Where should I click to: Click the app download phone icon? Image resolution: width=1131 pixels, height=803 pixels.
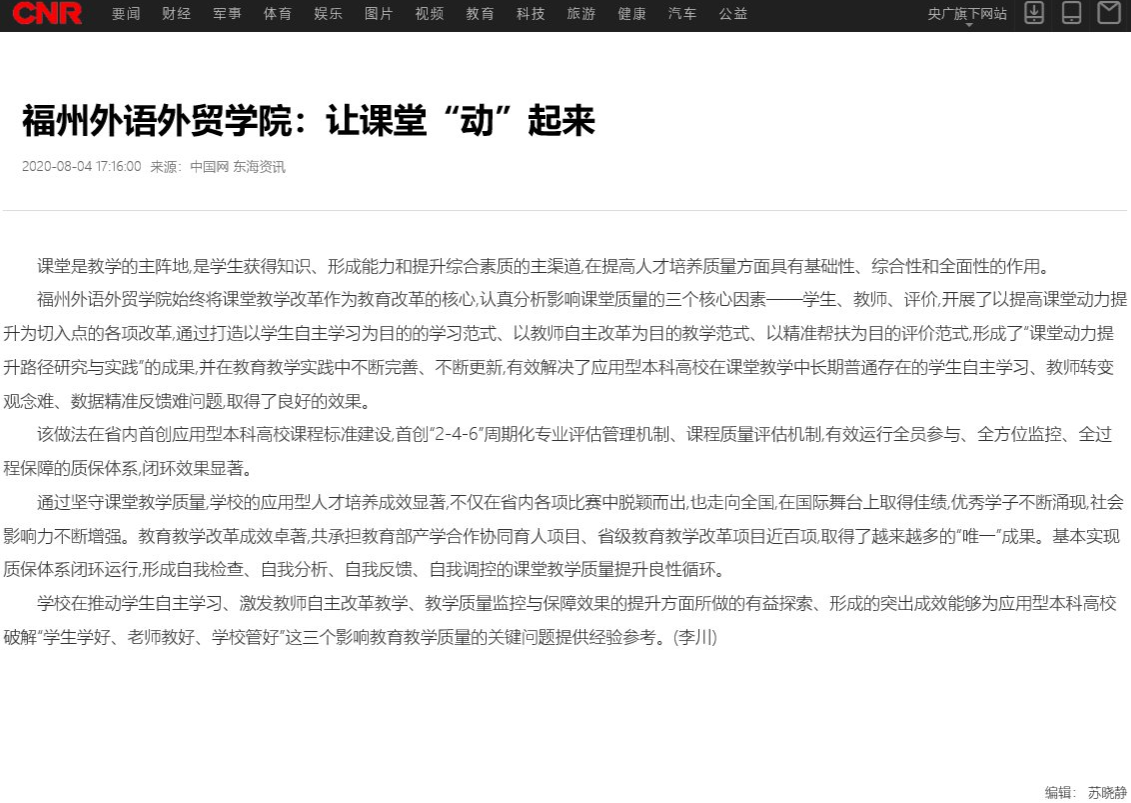(x=1034, y=13)
